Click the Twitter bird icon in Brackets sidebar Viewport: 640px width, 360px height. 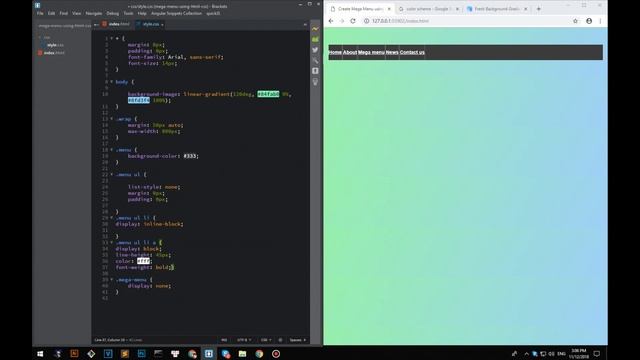click(315, 50)
